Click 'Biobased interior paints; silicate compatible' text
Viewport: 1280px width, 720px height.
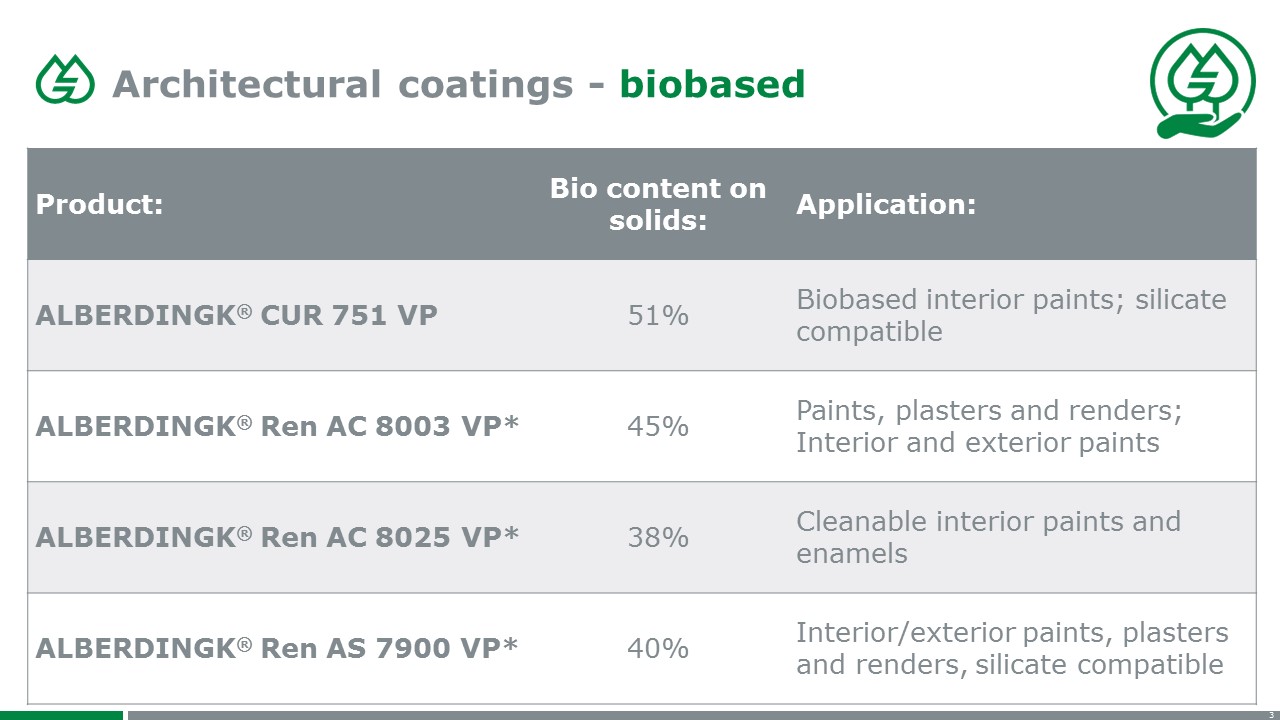pyautogui.click(x=1011, y=316)
